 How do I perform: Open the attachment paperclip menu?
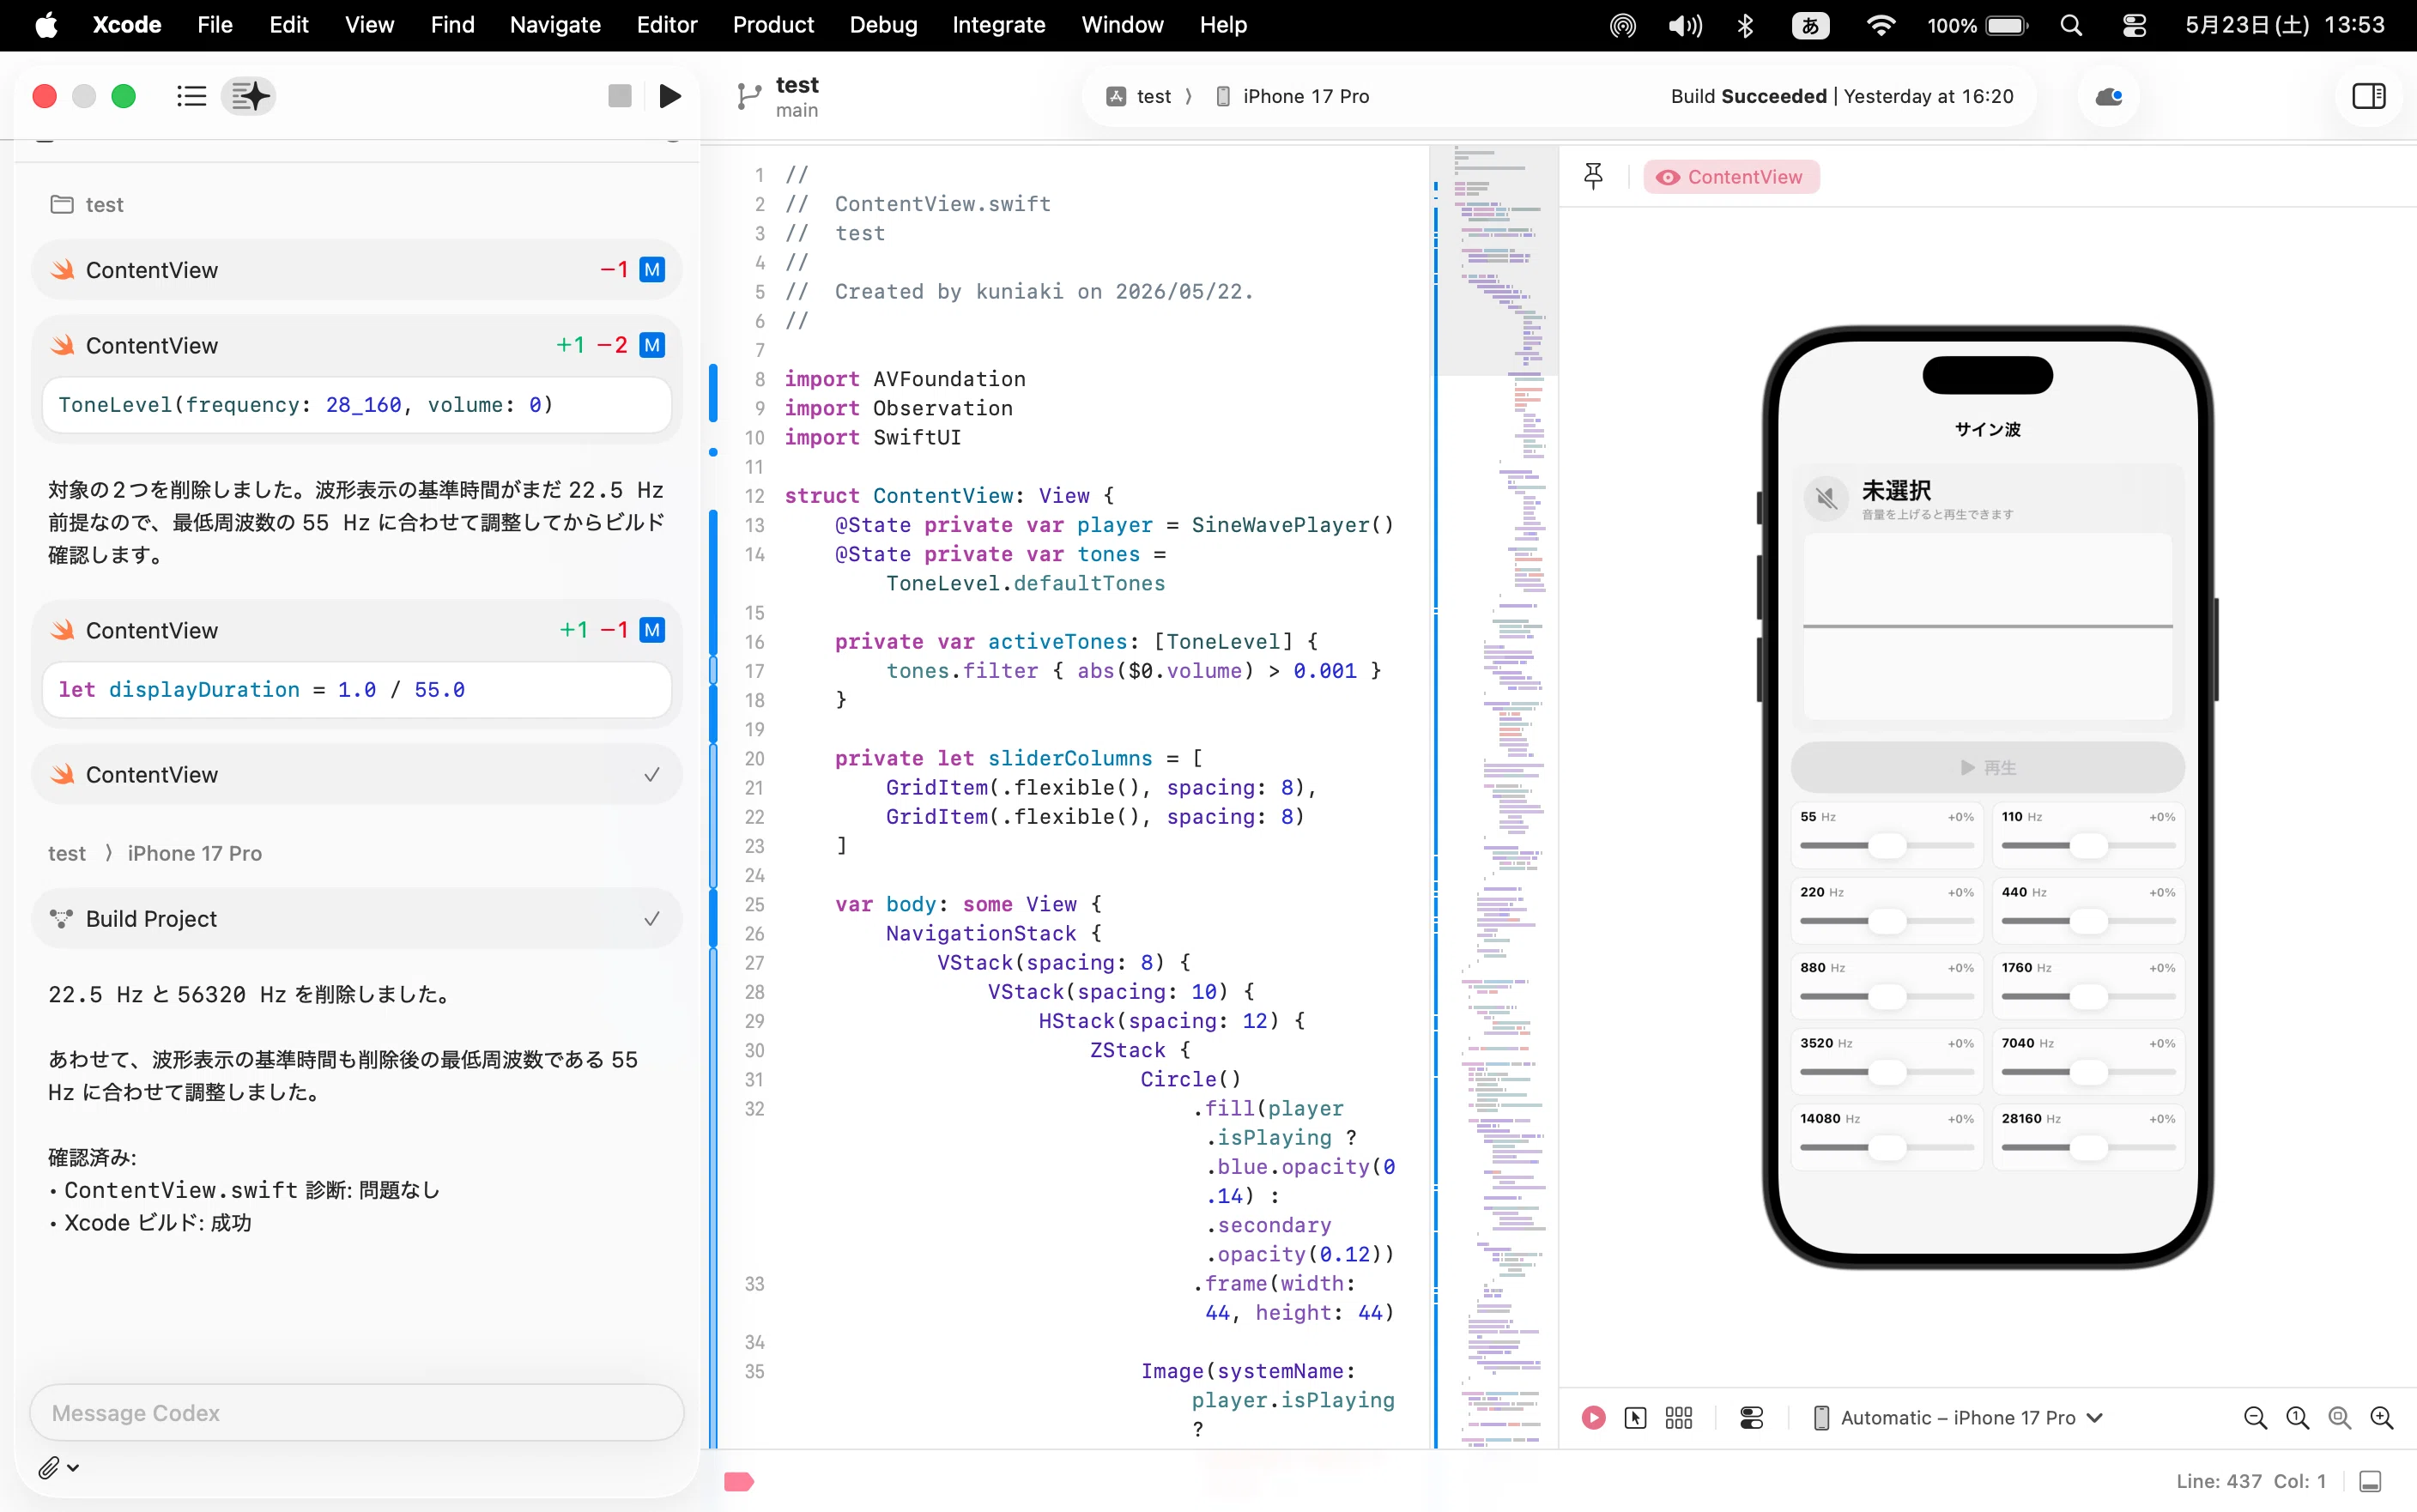(x=58, y=1467)
